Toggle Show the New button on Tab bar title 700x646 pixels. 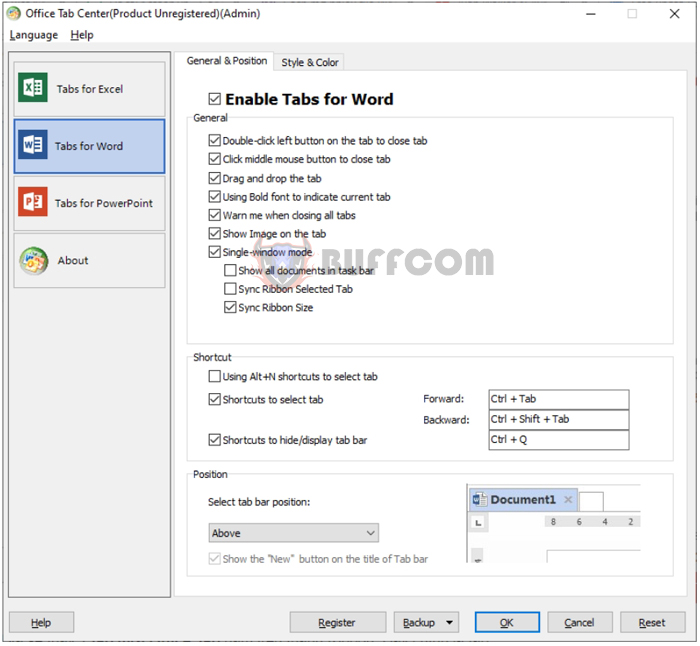coord(215,558)
